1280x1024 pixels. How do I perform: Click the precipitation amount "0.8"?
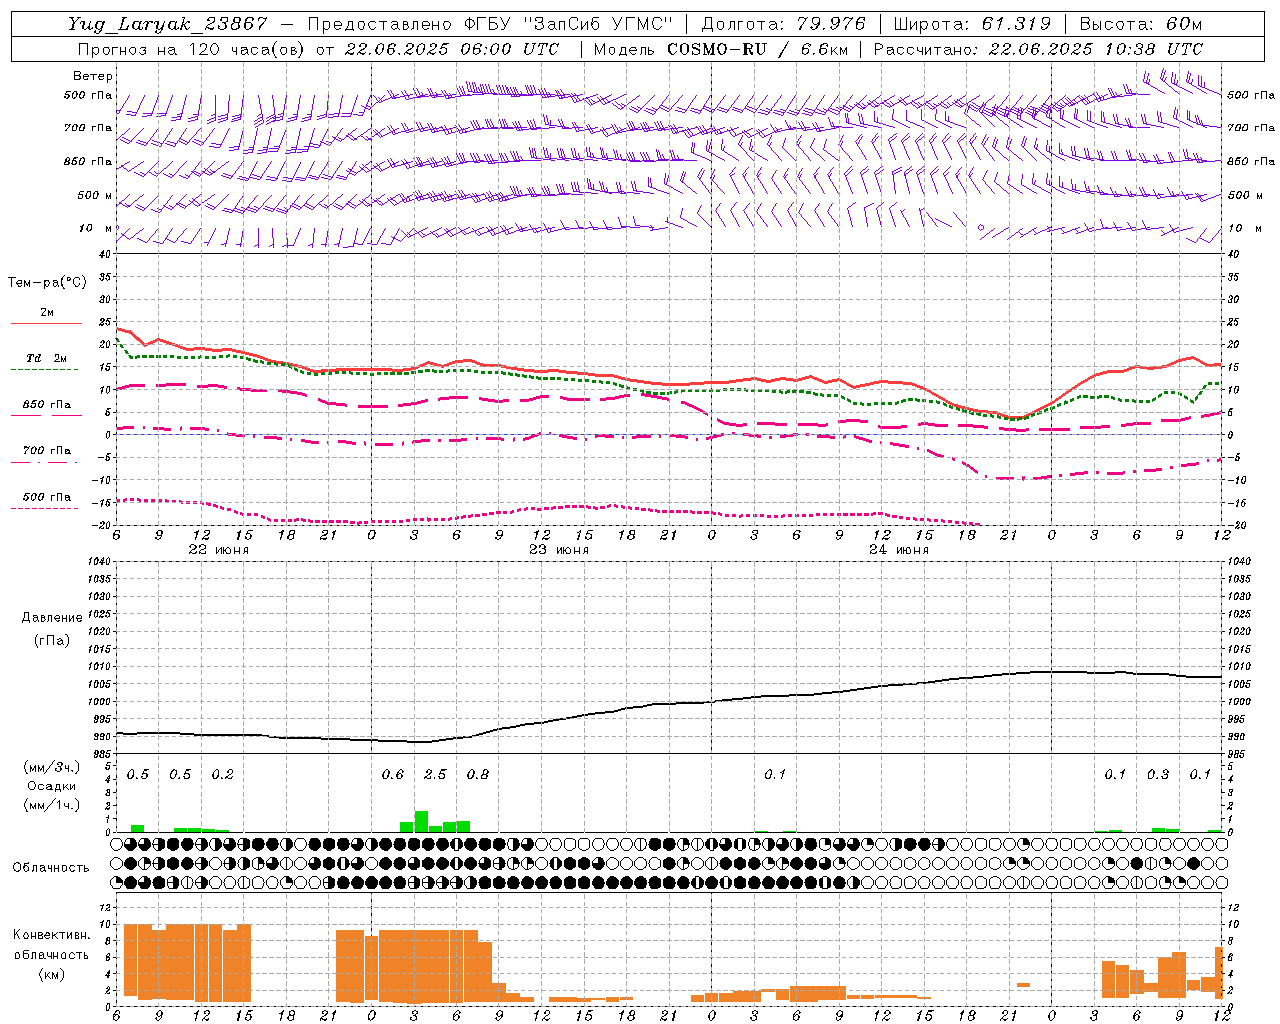(478, 775)
